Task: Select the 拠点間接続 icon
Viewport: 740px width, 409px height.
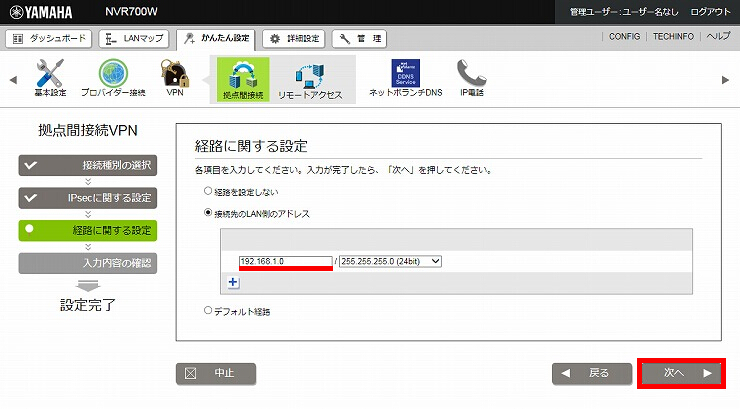Action: point(243,79)
